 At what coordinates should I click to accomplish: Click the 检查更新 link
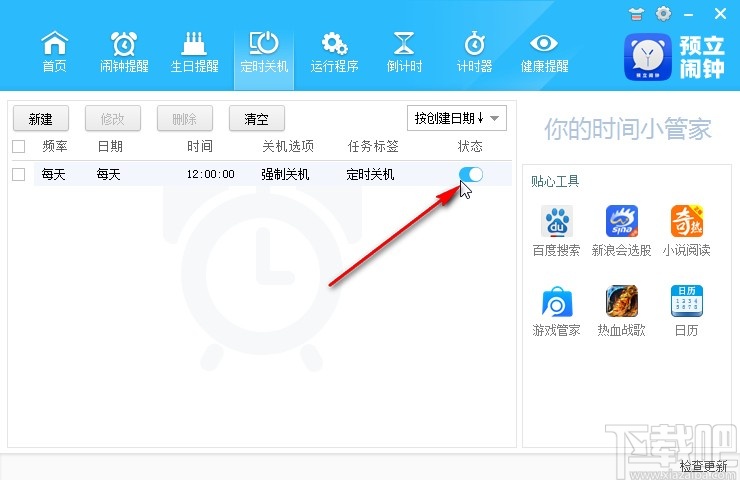pyautogui.click(x=703, y=466)
